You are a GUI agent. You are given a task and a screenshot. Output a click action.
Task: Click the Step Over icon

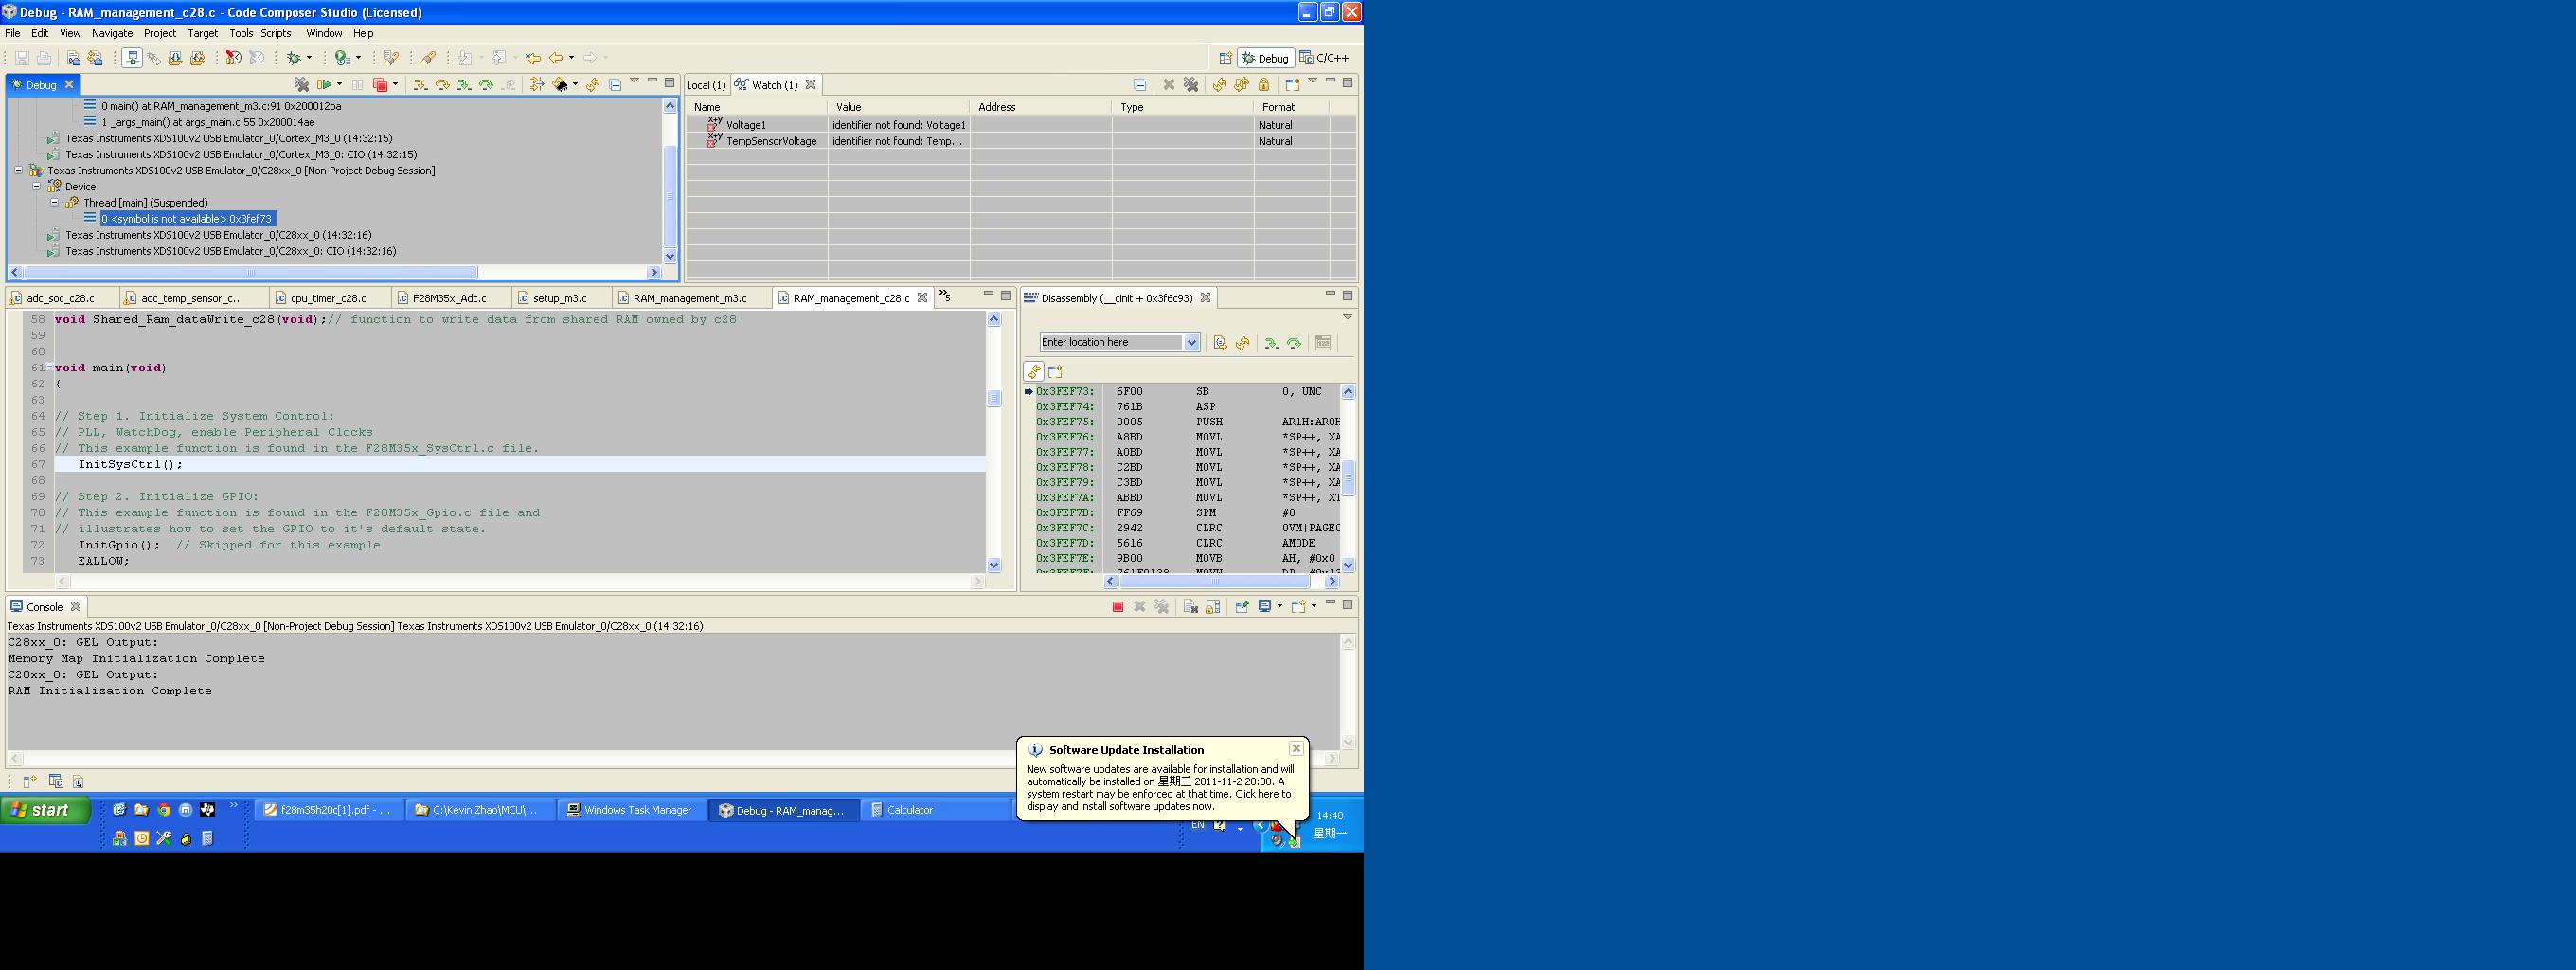coord(442,85)
